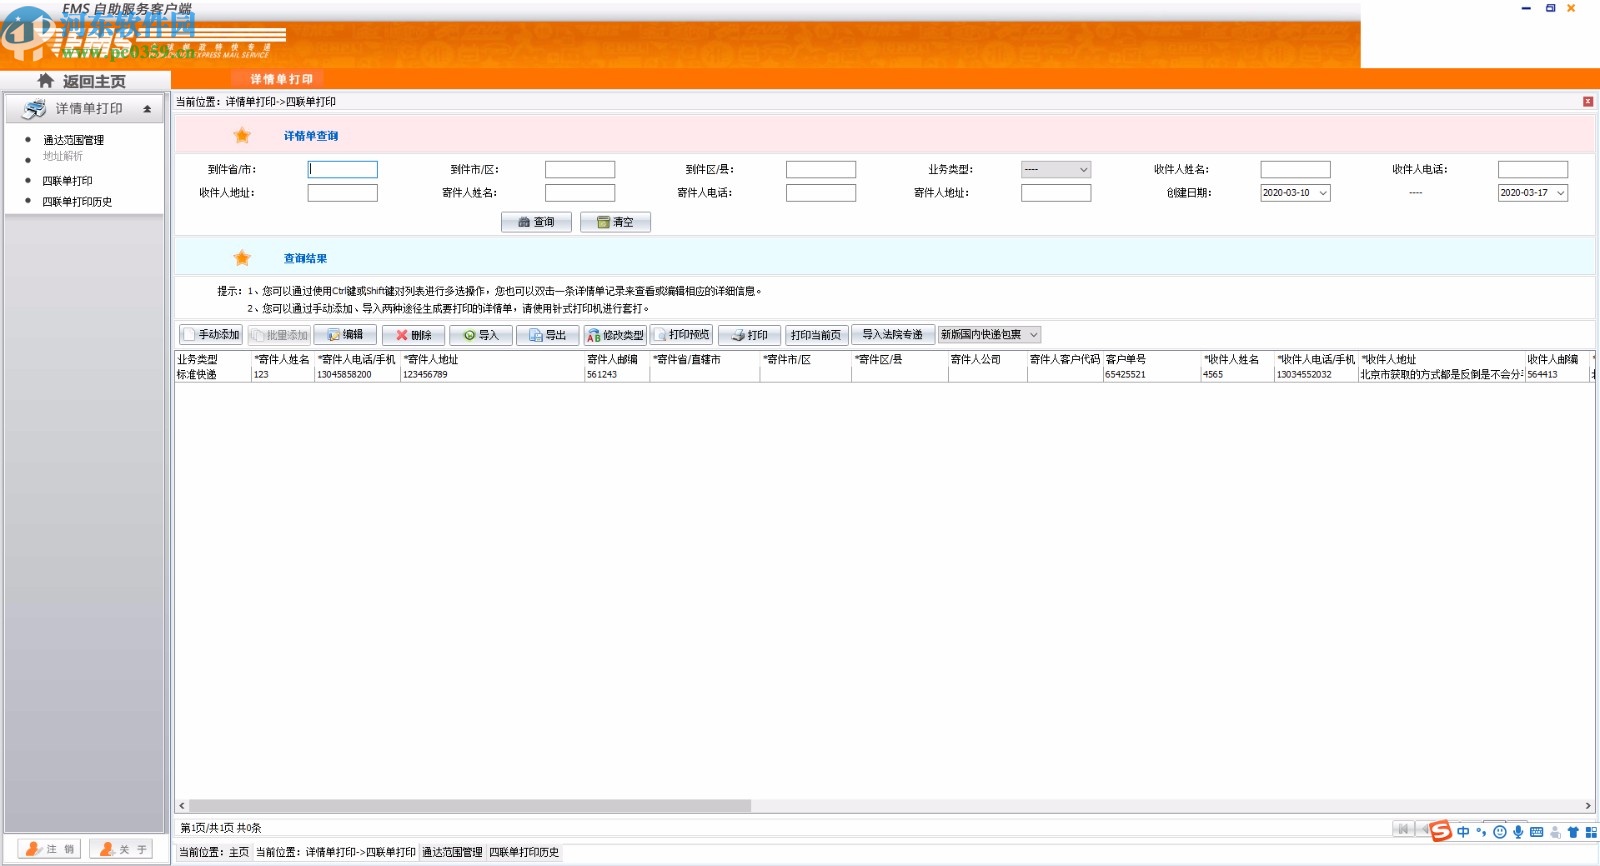Select 四联单打印 in the sidebar
The height and width of the screenshot is (866, 1600).
click(x=67, y=181)
